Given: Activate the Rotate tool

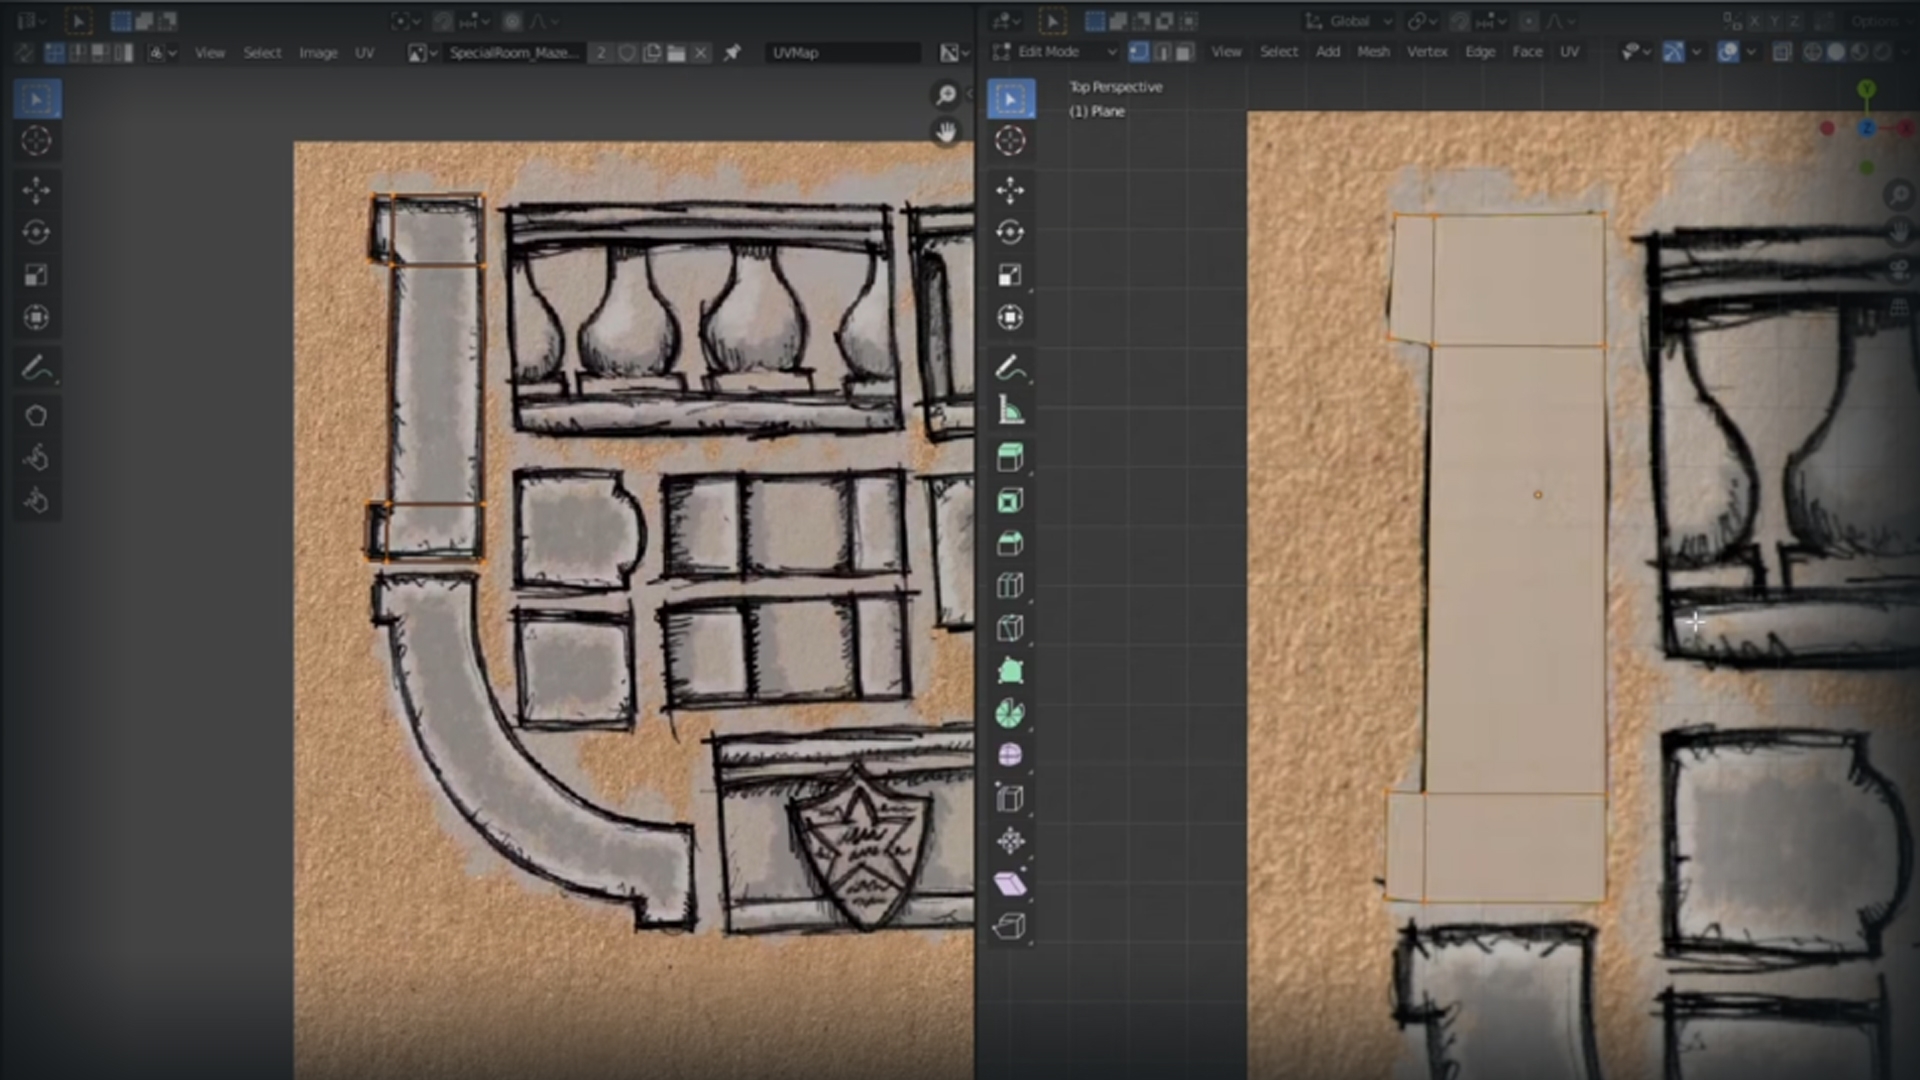Looking at the screenshot, I should click(x=1010, y=231).
